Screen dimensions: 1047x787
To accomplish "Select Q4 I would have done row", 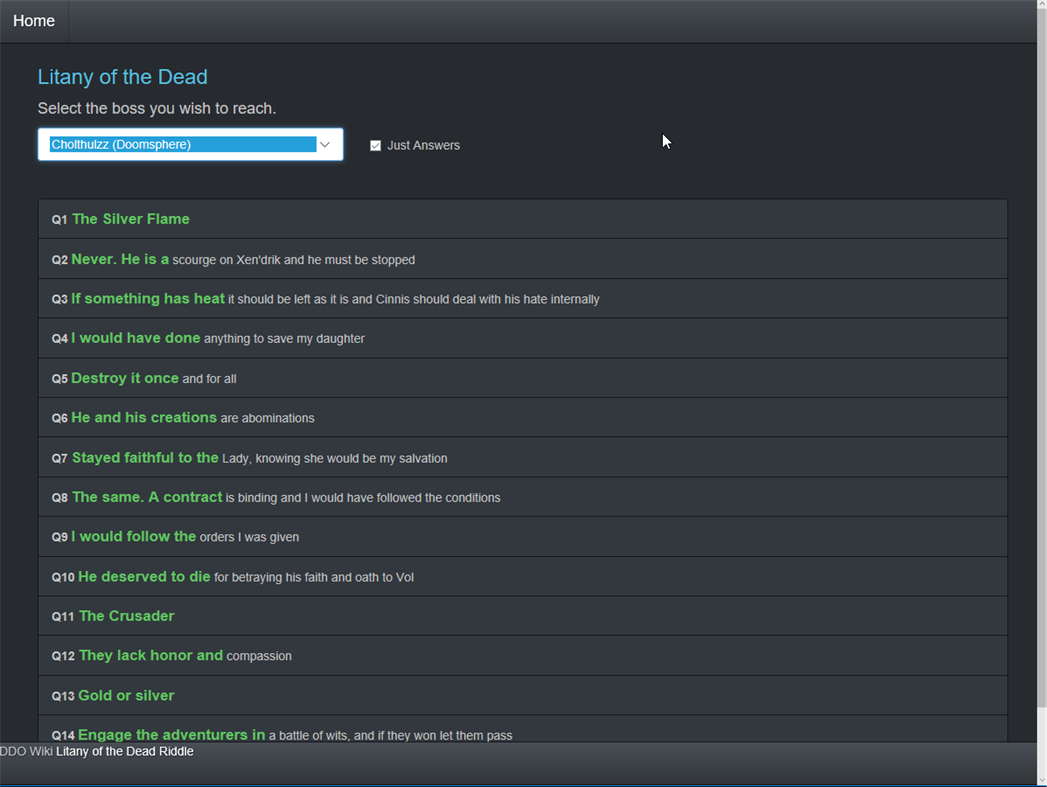I will tap(523, 338).
